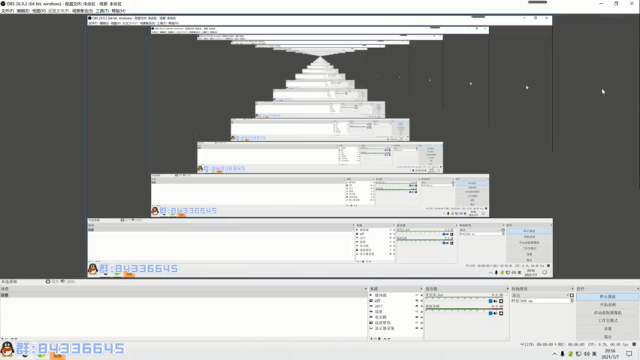Image resolution: width=640 pixels, height=360 pixels.
Task: Click the tray microphone icon
Action: coord(562,354)
